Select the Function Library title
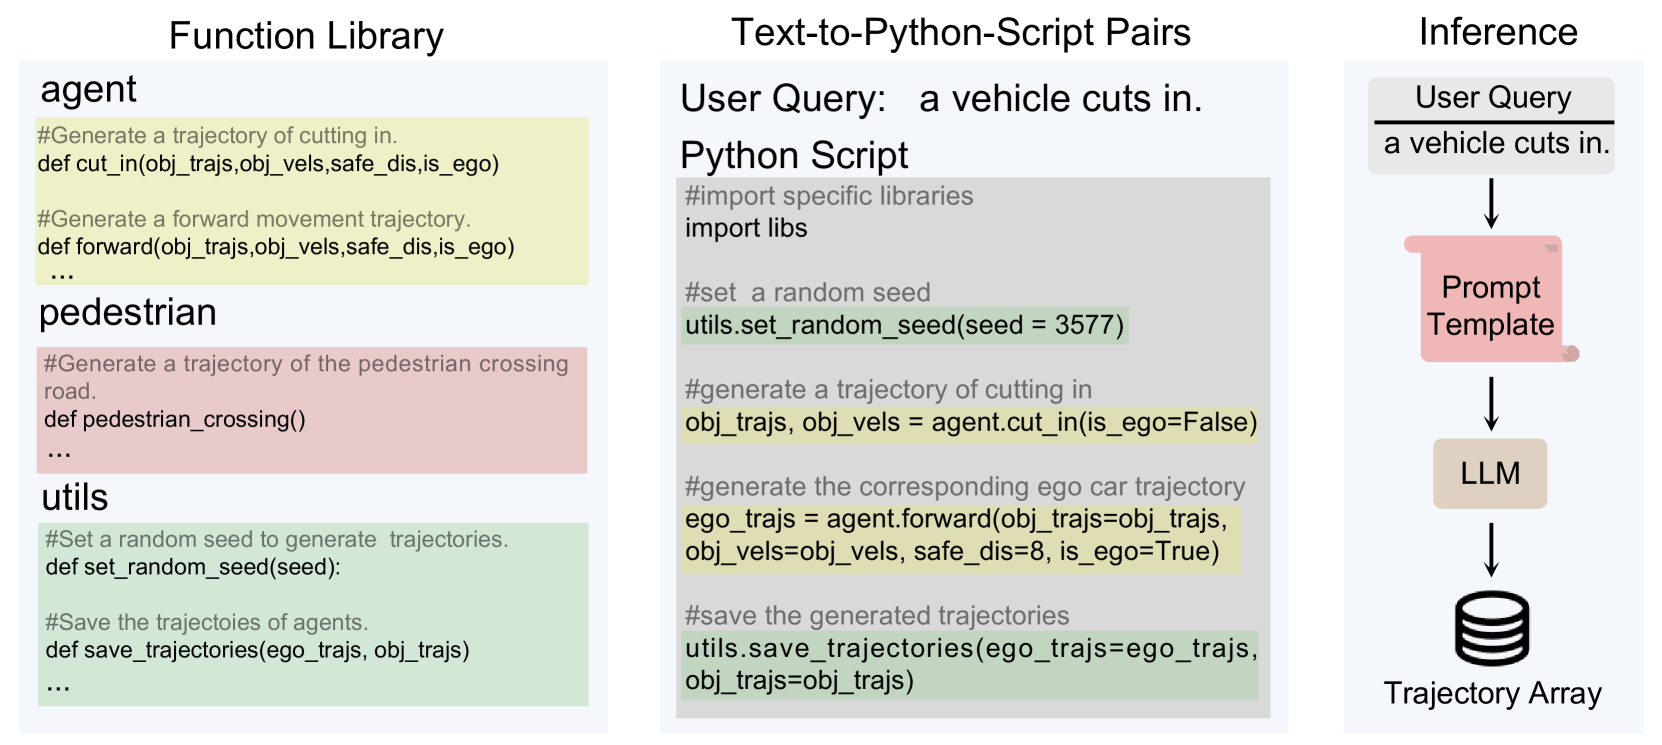Screen dimensions: 1662x745 (306, 36)
